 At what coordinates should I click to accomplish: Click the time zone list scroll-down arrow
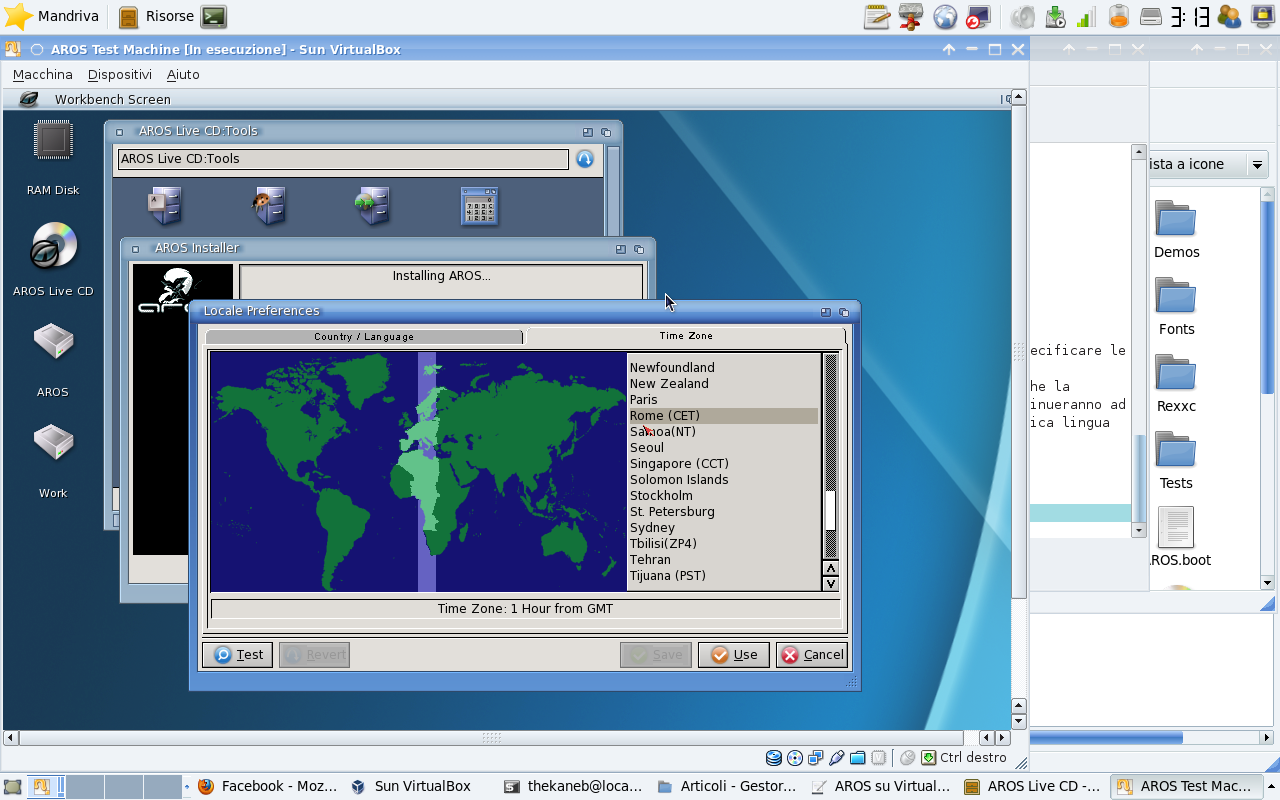coord(830,583)
